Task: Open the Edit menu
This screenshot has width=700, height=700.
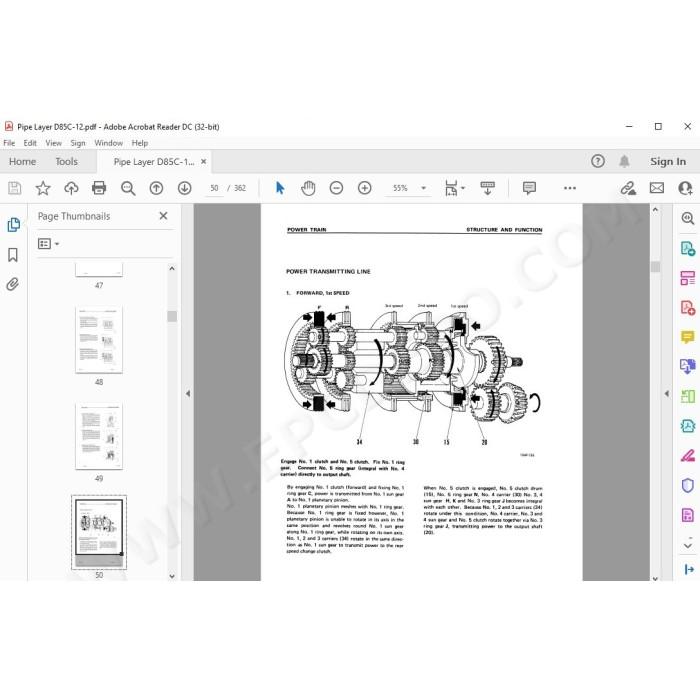Action: (30, 143)
